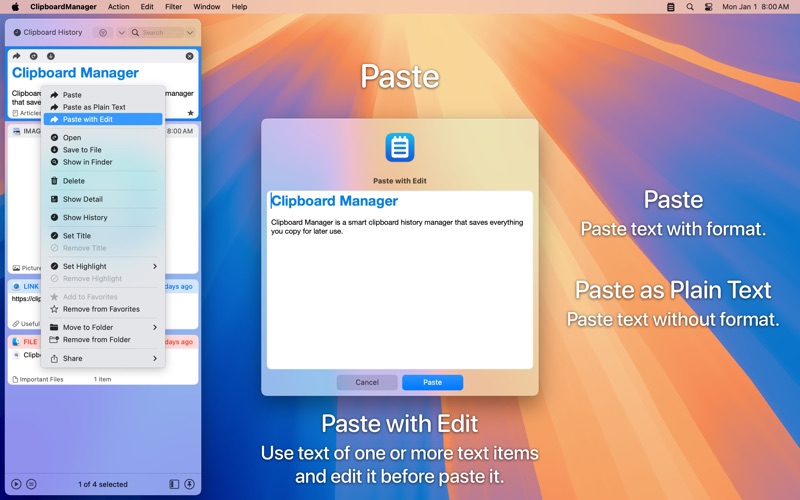Click the save-to-file download icon on the card
Screen dimensions: 800x500
click(51, 56)
